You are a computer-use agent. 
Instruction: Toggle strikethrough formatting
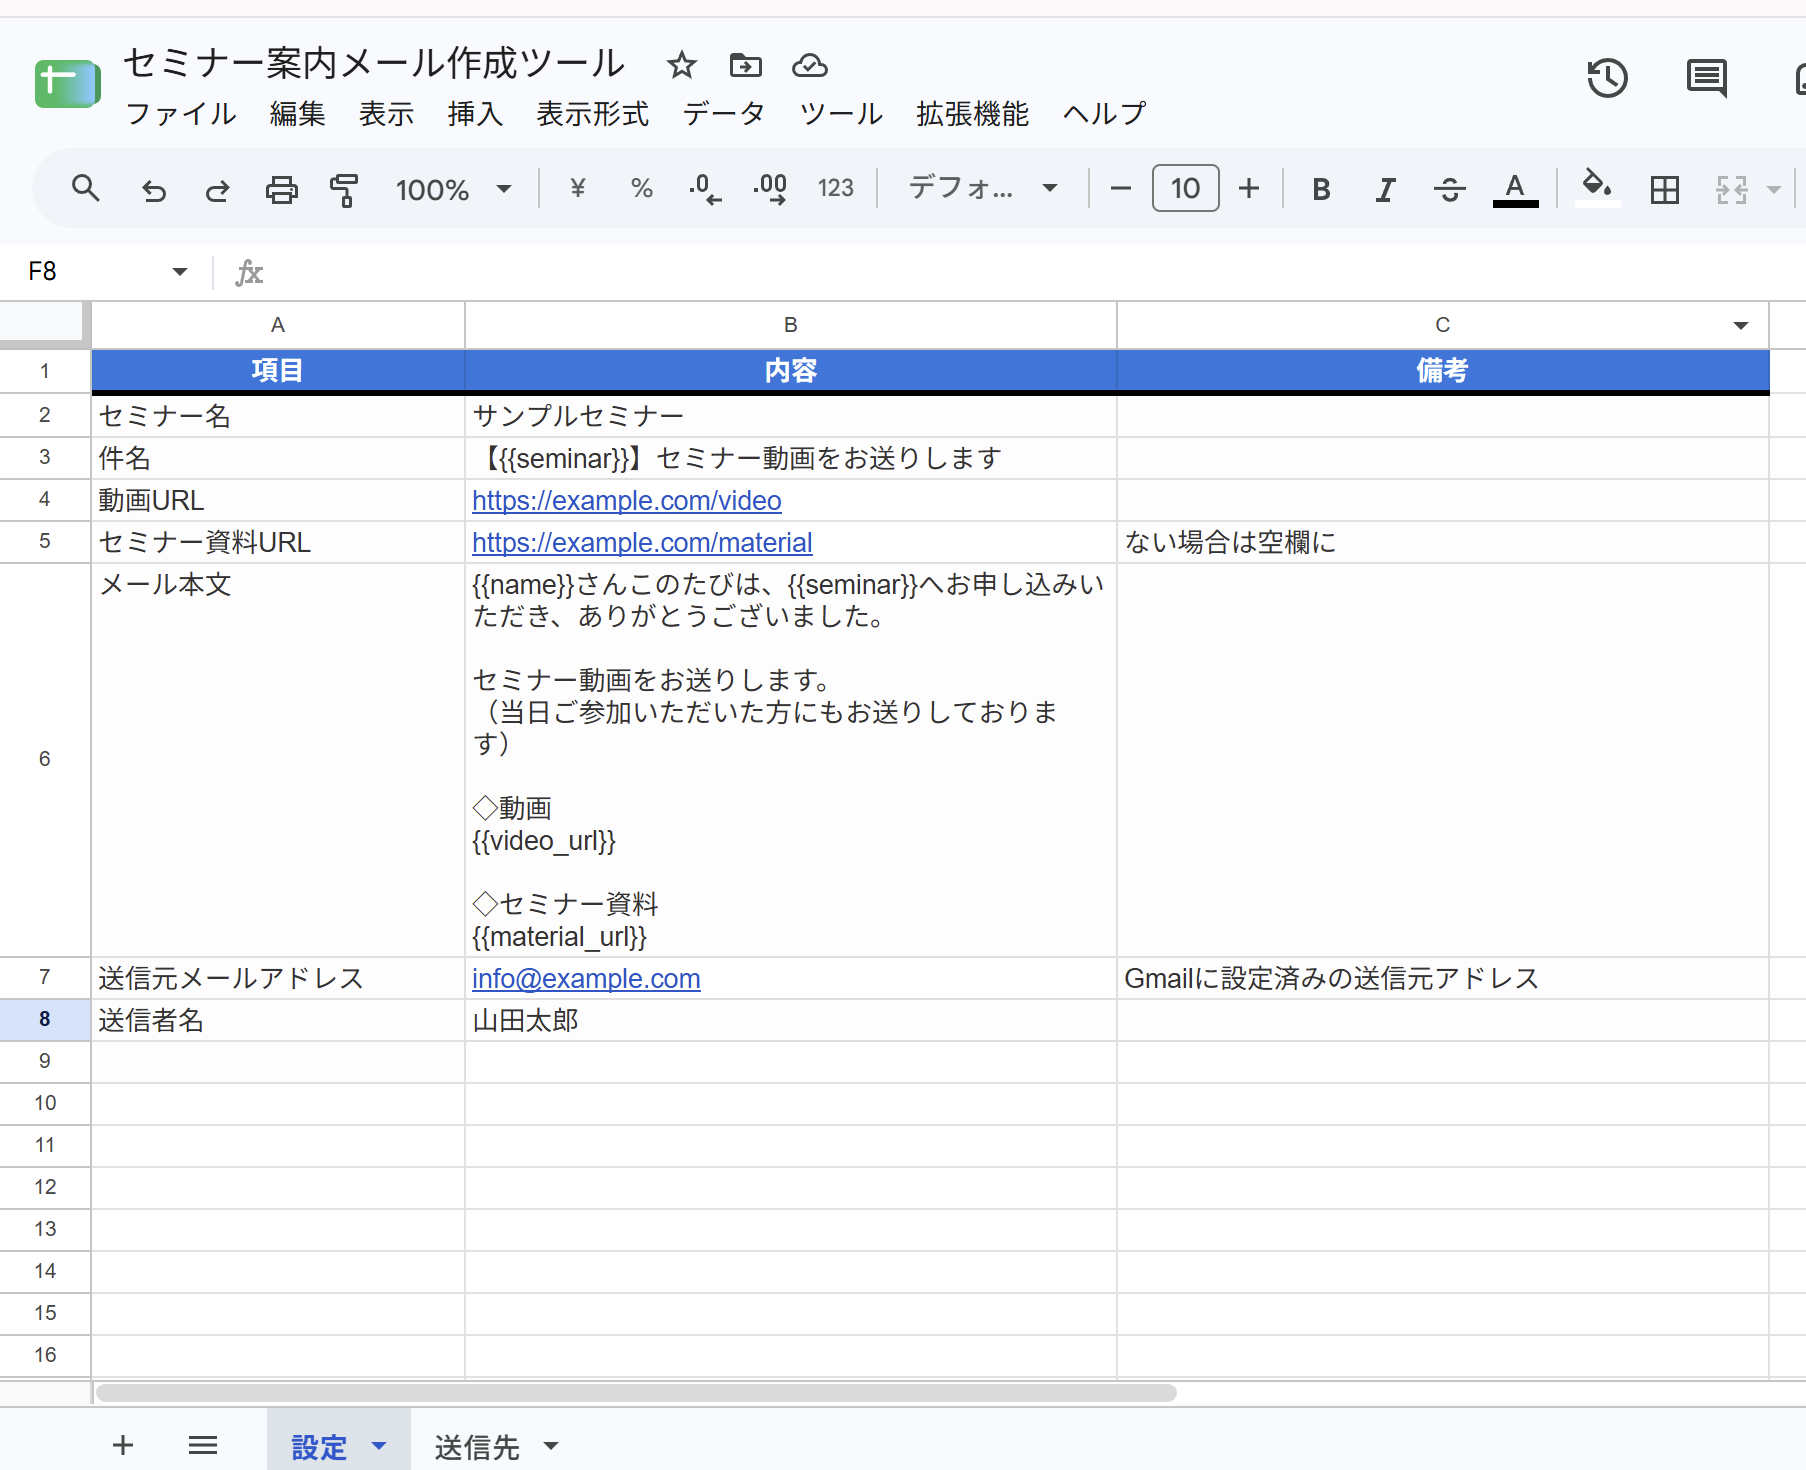(1449, 189)
